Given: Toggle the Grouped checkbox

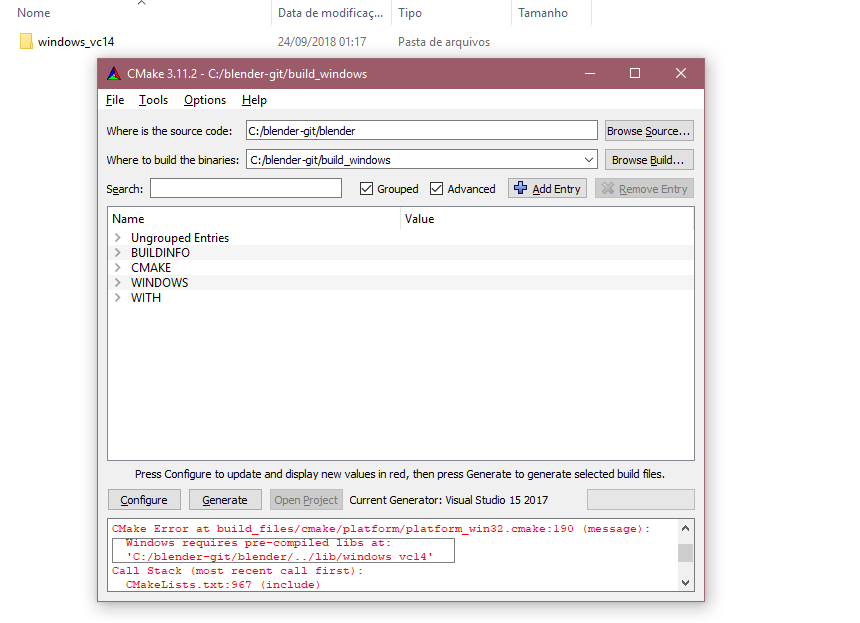Looking at the screenshot, I should pyautogui.click(x=366, y=189).
